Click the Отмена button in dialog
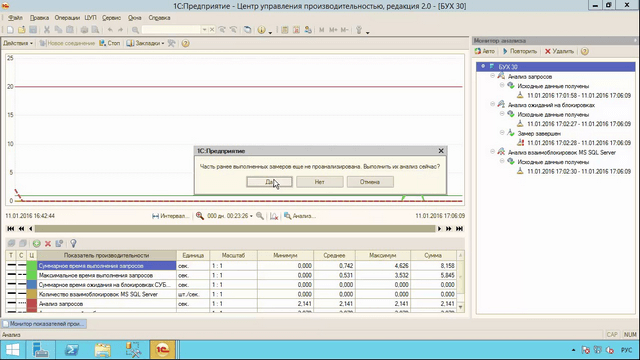 click(370, 182)
